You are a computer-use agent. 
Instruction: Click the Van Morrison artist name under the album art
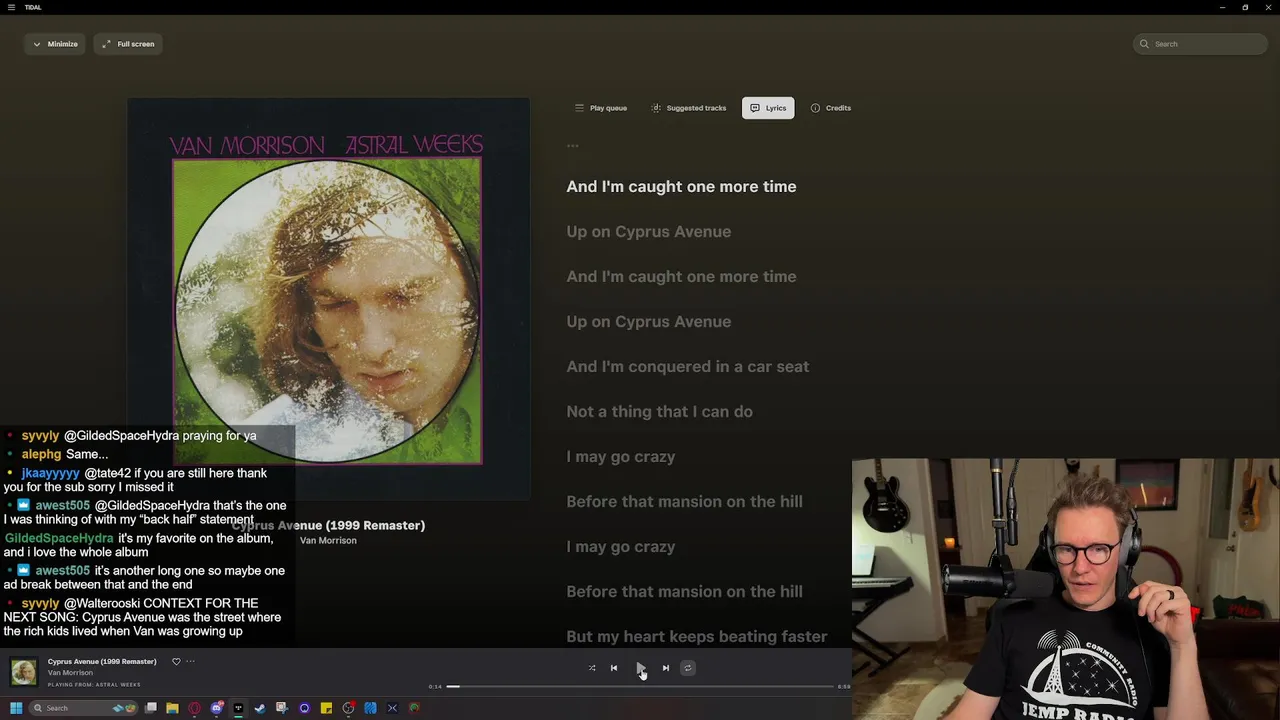(328, 541)
